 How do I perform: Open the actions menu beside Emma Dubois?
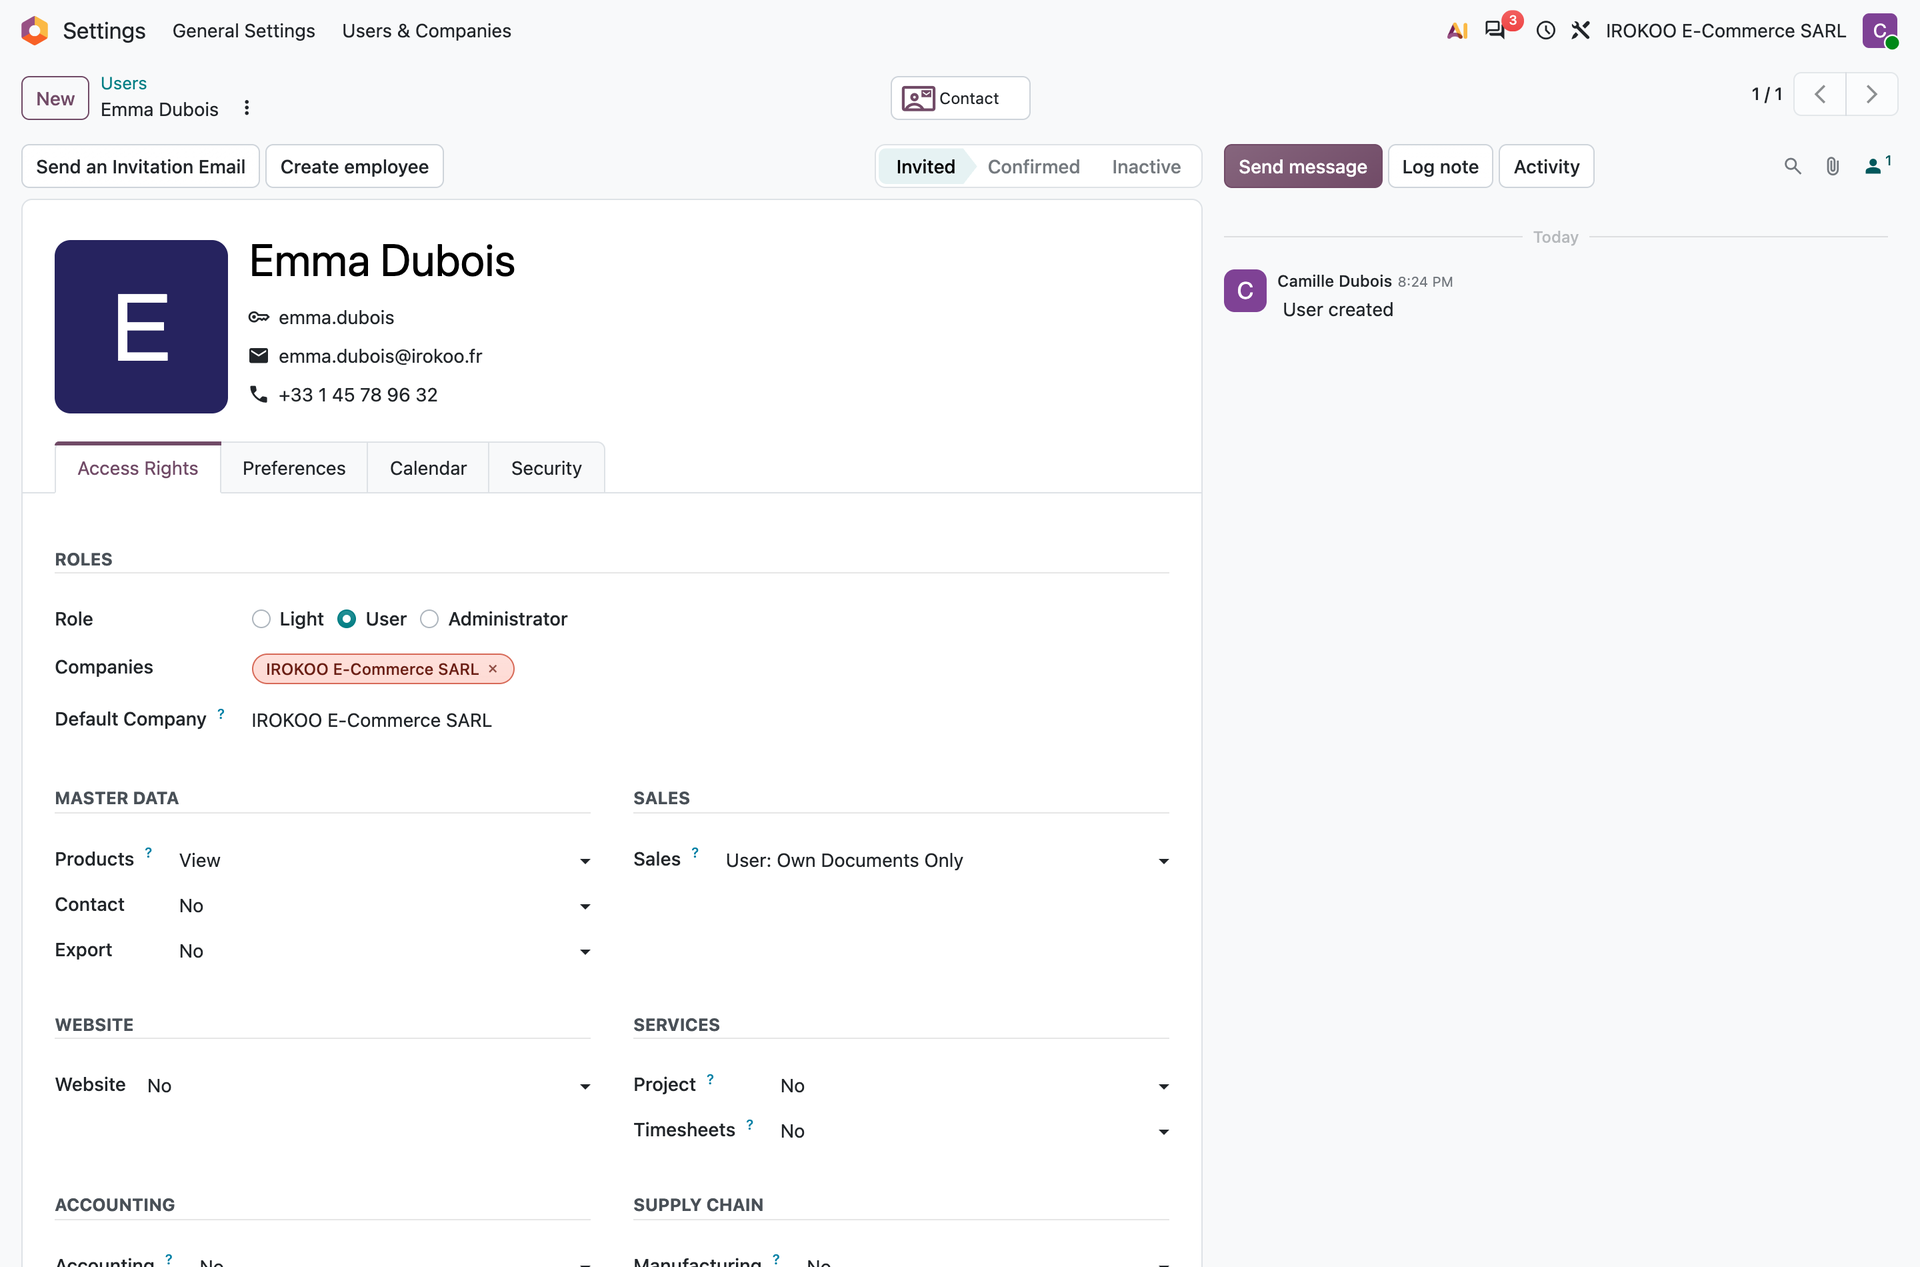(x=247, y=108)
